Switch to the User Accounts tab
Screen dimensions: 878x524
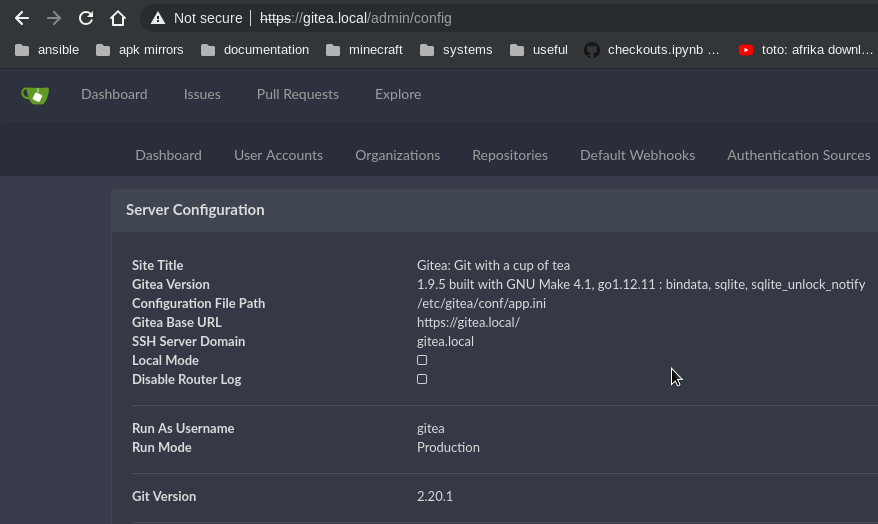click(x=278, y=155)
